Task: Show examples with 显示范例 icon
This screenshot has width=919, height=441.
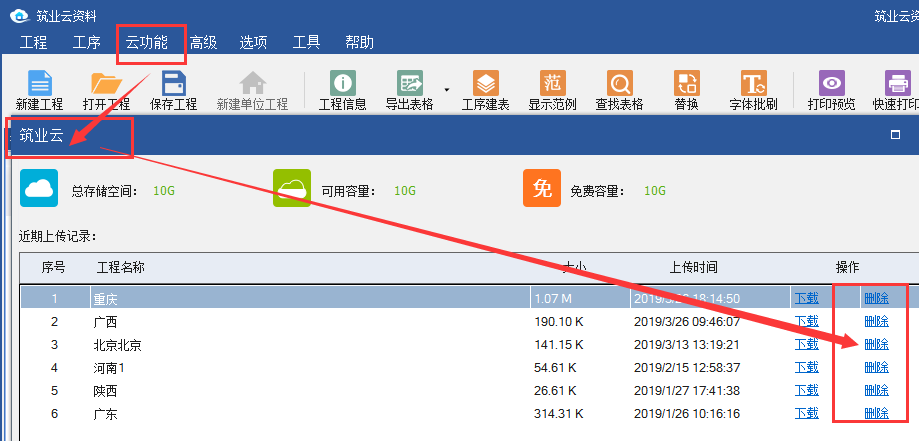Action: coord(552,84)
